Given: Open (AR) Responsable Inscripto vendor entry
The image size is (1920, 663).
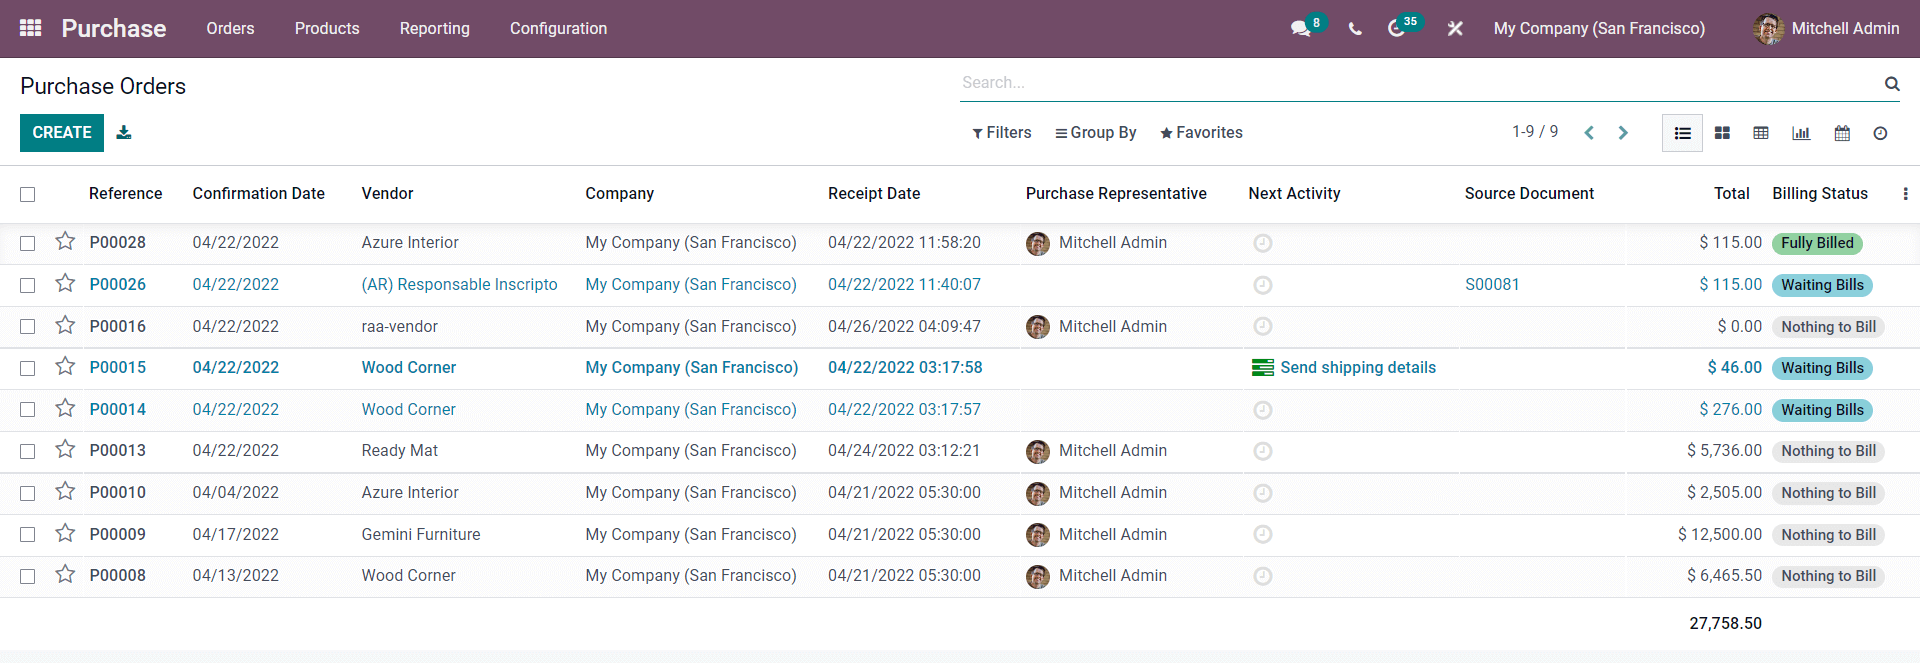Looking at the screenshot, I should (x=459, y=285).
